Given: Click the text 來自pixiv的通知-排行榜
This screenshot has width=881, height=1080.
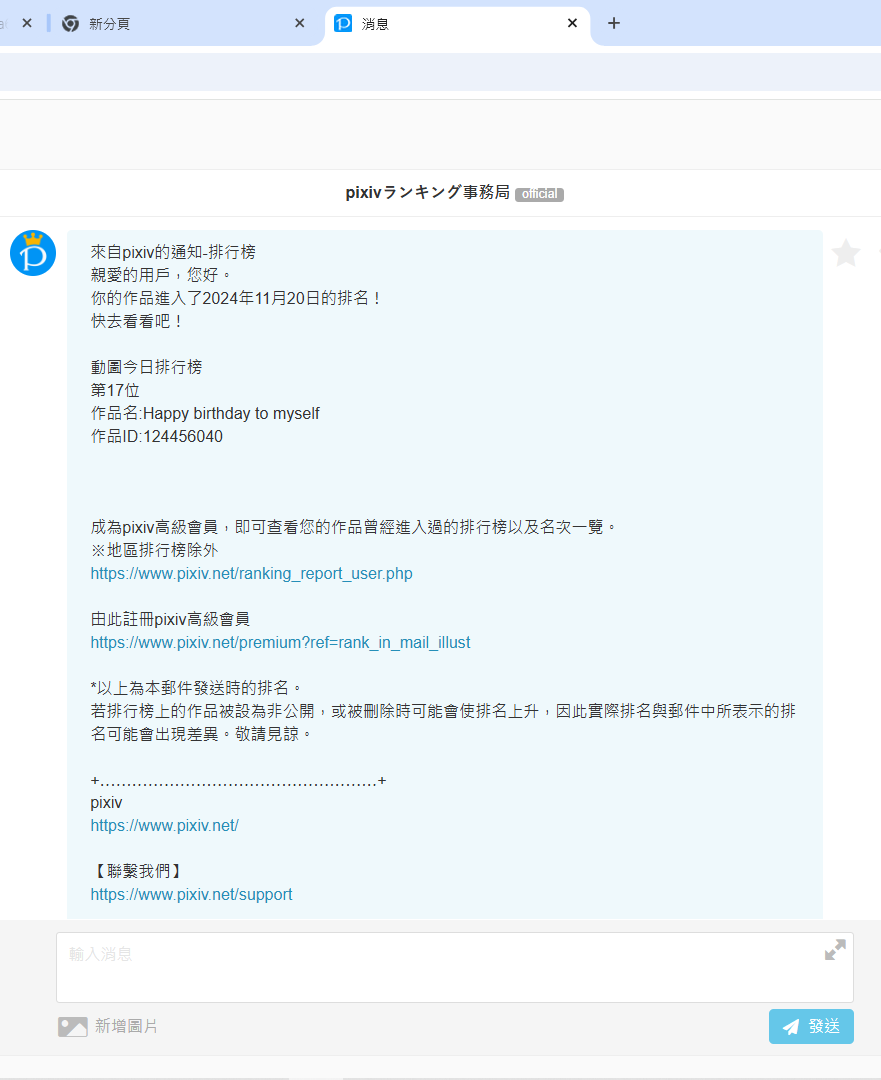Looking at the screenshot, I should click(x=173, y=252).
